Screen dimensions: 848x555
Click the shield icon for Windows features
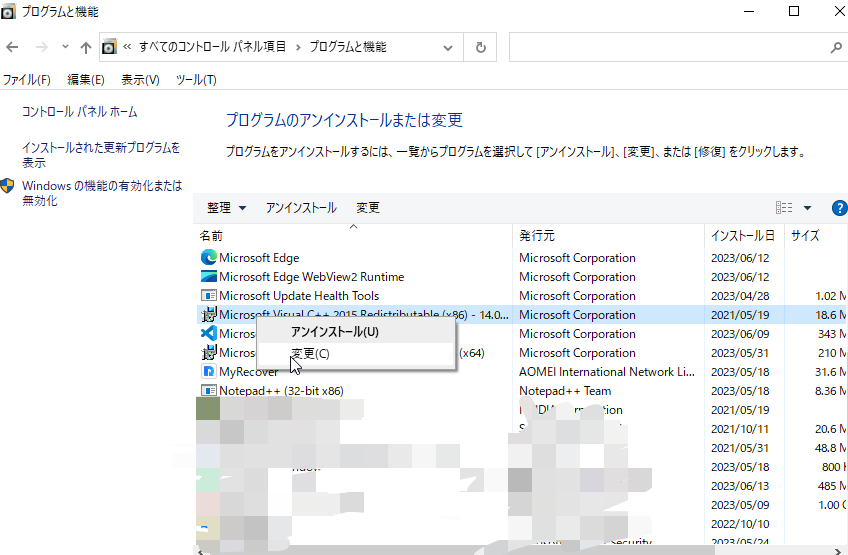(7, 186)
